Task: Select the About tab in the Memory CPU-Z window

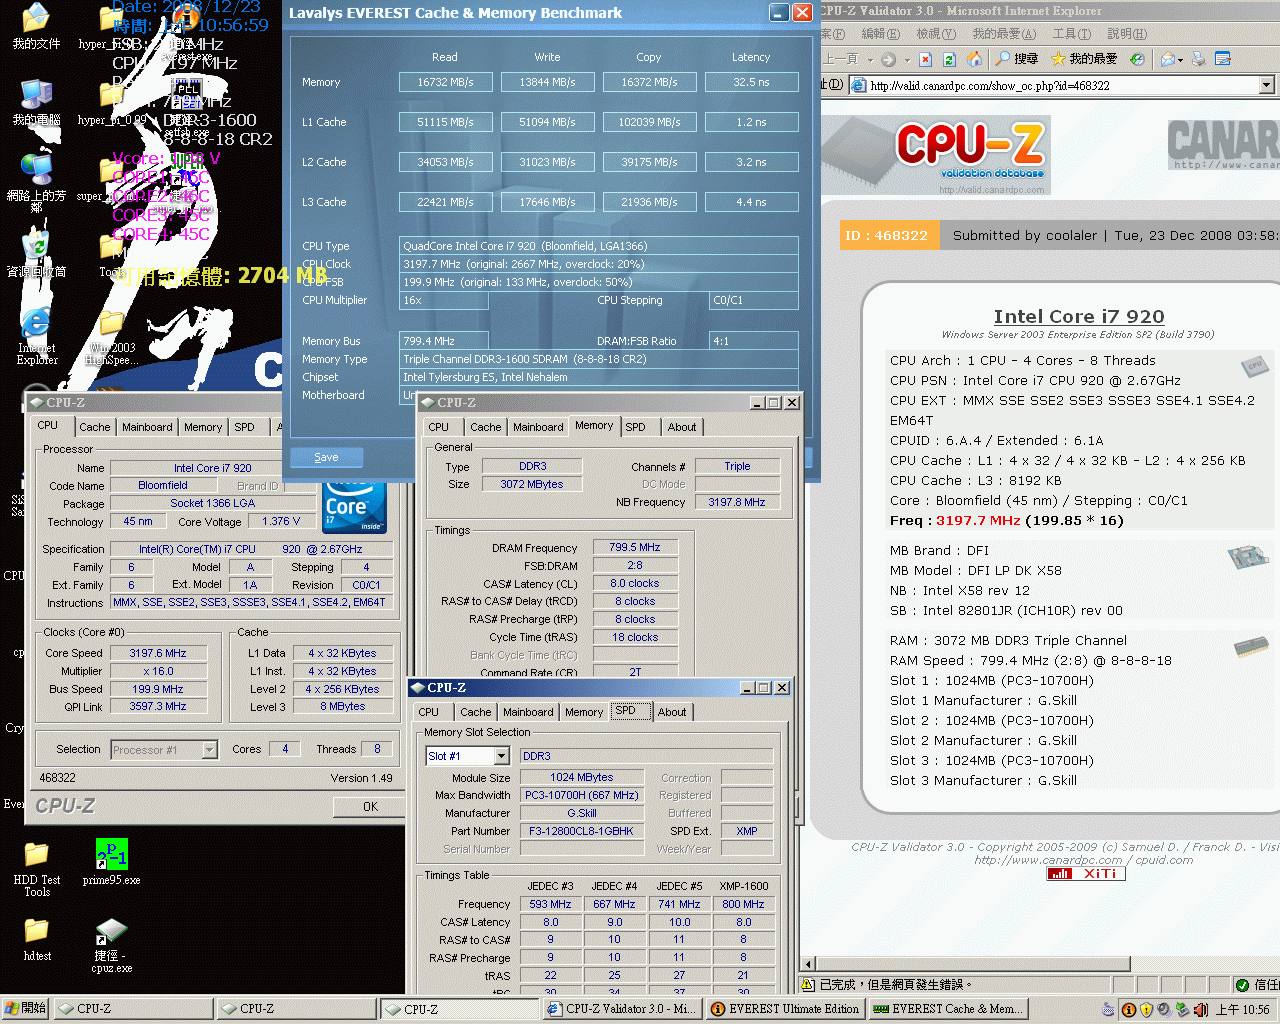Action: pyautogui.click(x=682, y=427)
